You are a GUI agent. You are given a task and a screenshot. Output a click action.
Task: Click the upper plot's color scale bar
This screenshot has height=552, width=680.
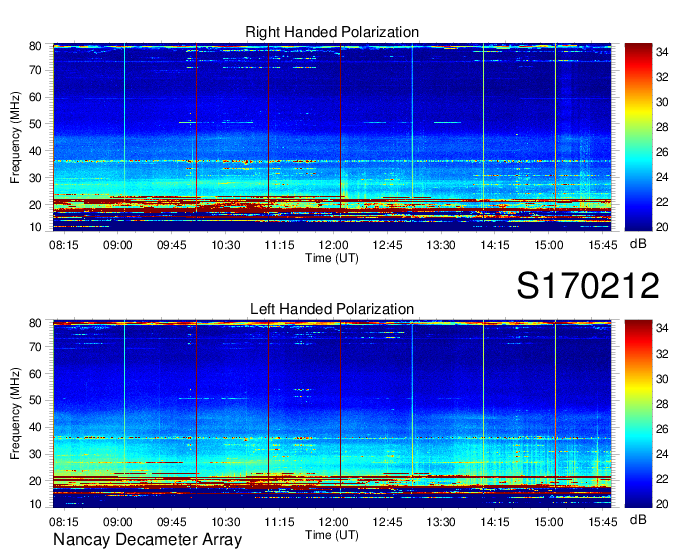638,137
